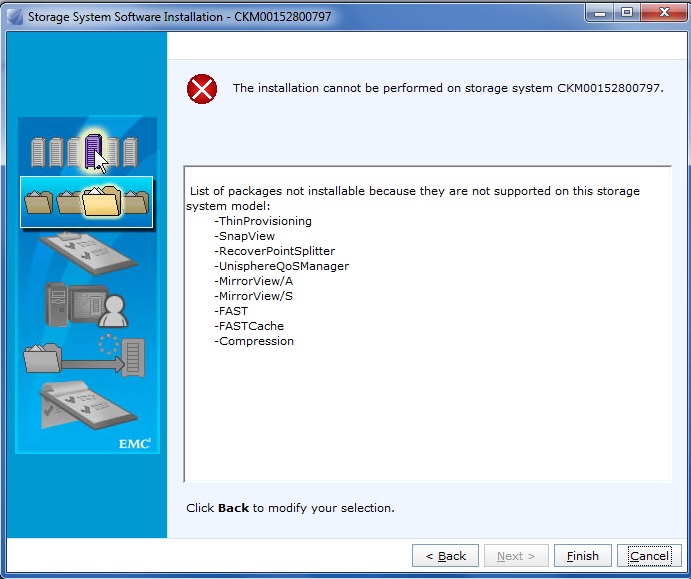Click the -FASTCache package entry
Image resolution: width=691 pixels, height=579 pixels.
click(249, 326)
